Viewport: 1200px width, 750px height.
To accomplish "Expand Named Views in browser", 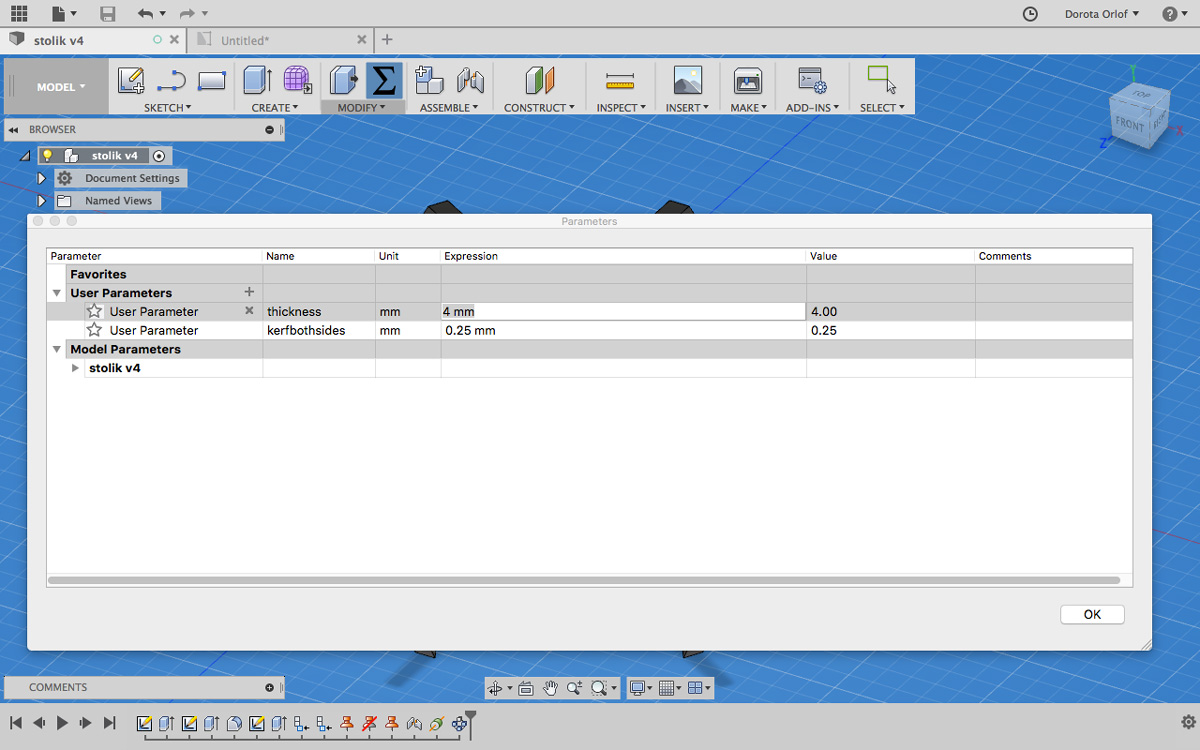I will 42,201.
